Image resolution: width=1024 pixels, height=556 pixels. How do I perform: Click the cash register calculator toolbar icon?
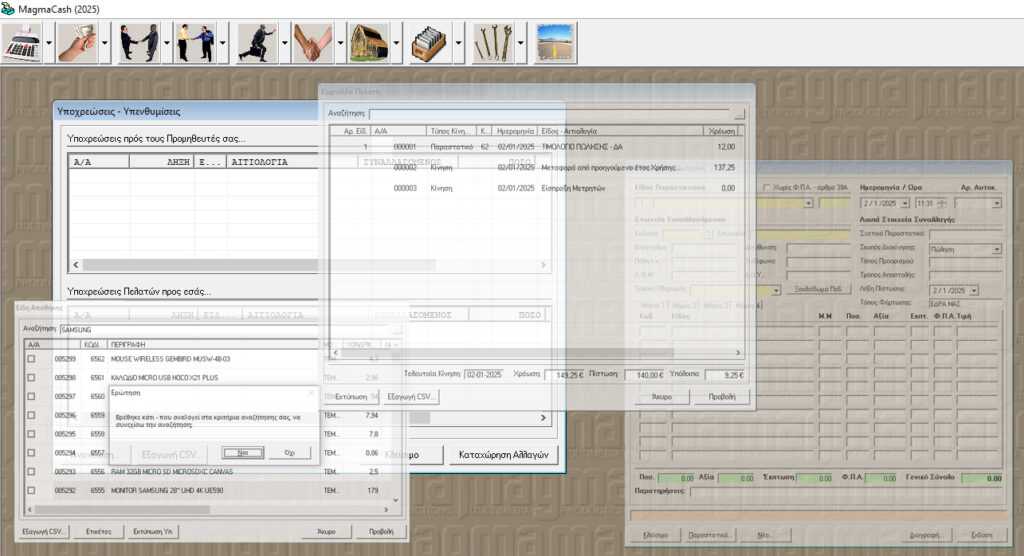point(22,43)
